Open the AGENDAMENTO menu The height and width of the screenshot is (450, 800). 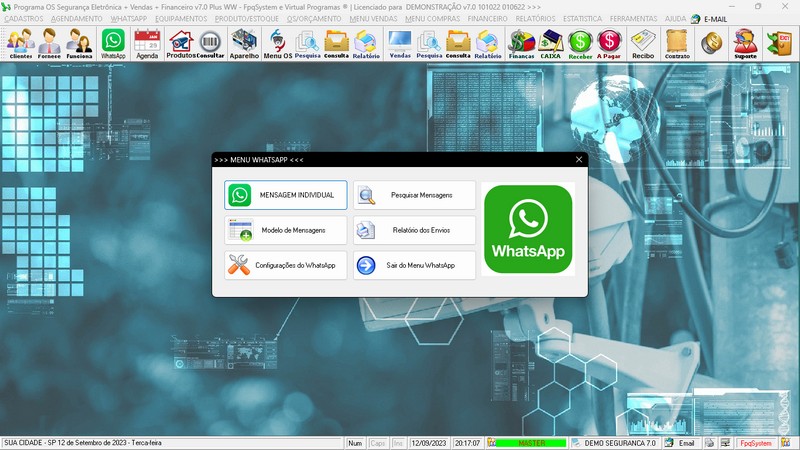[x=77, y=19]
